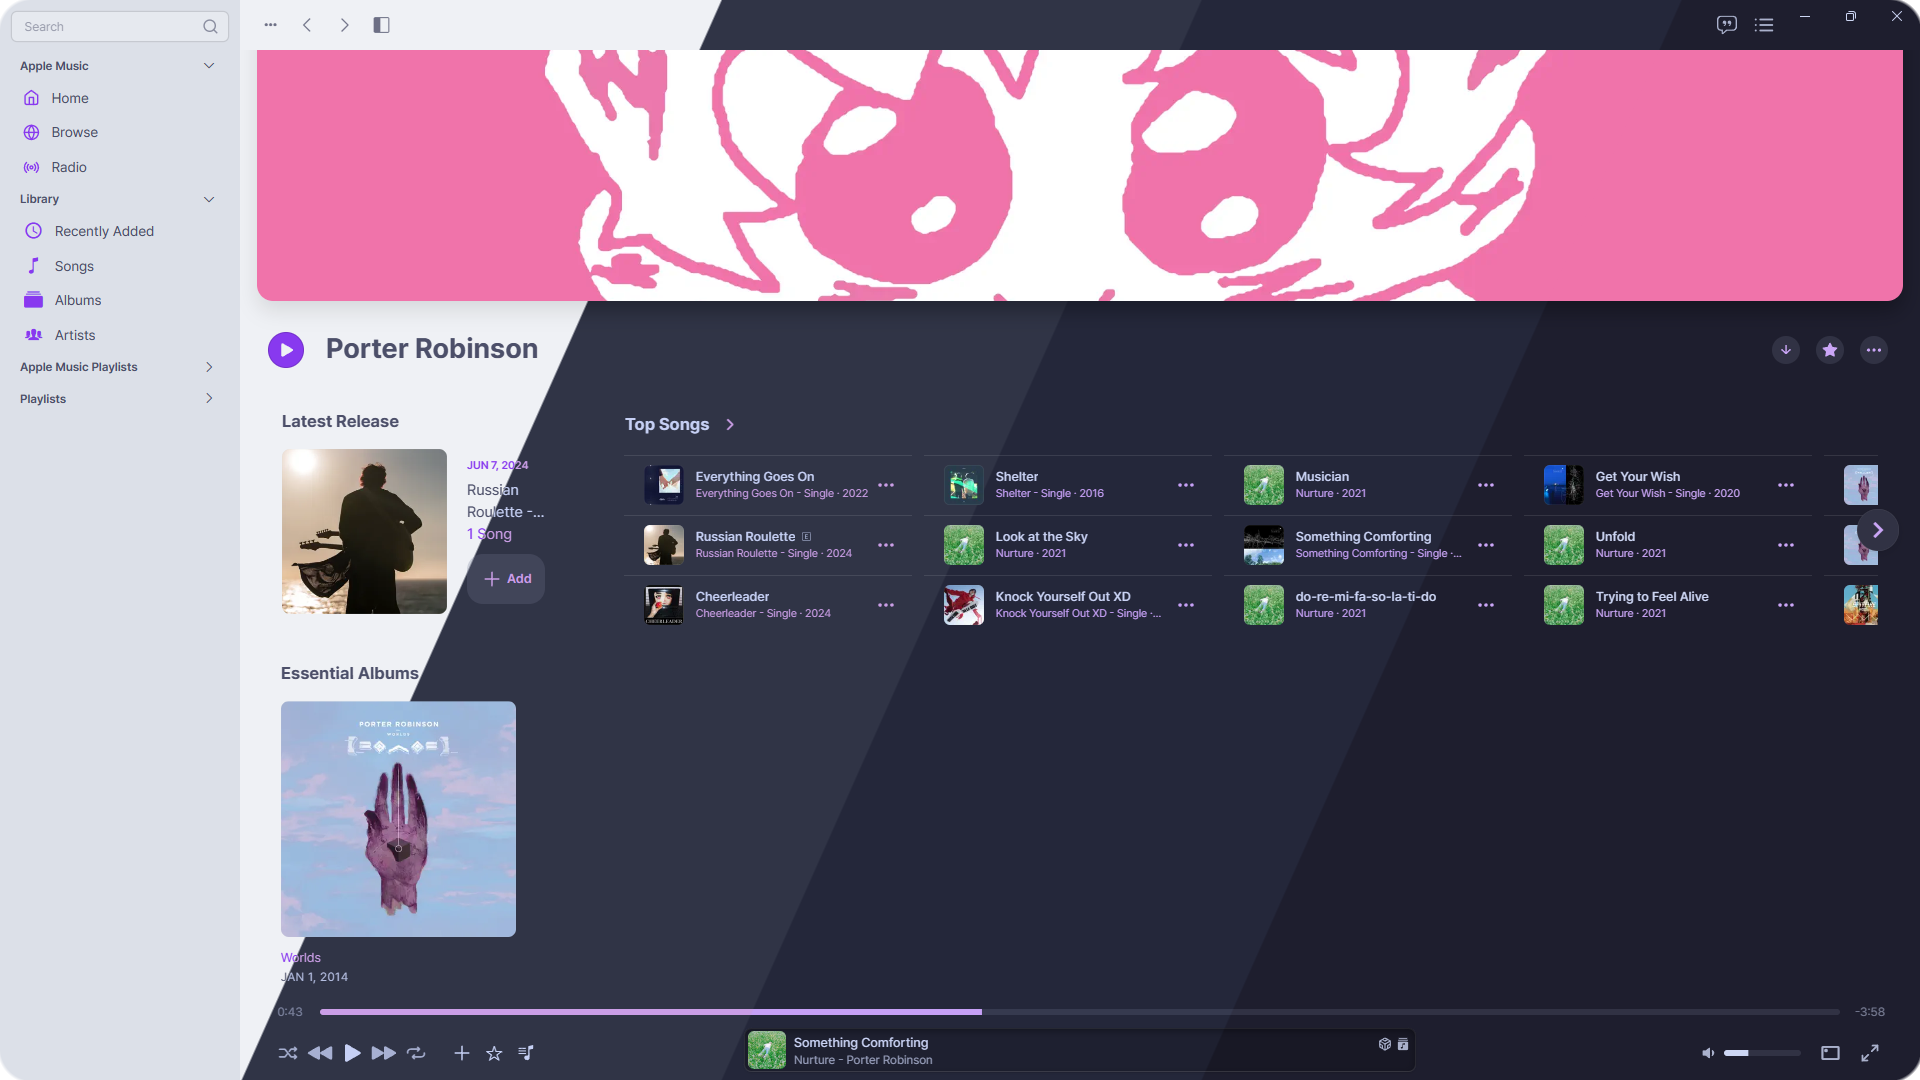Viewport: 1920px width, 1080px height.
Task: Toggle the sidebar panel icon
Action: pyautogui.click(x=381, y=25)
